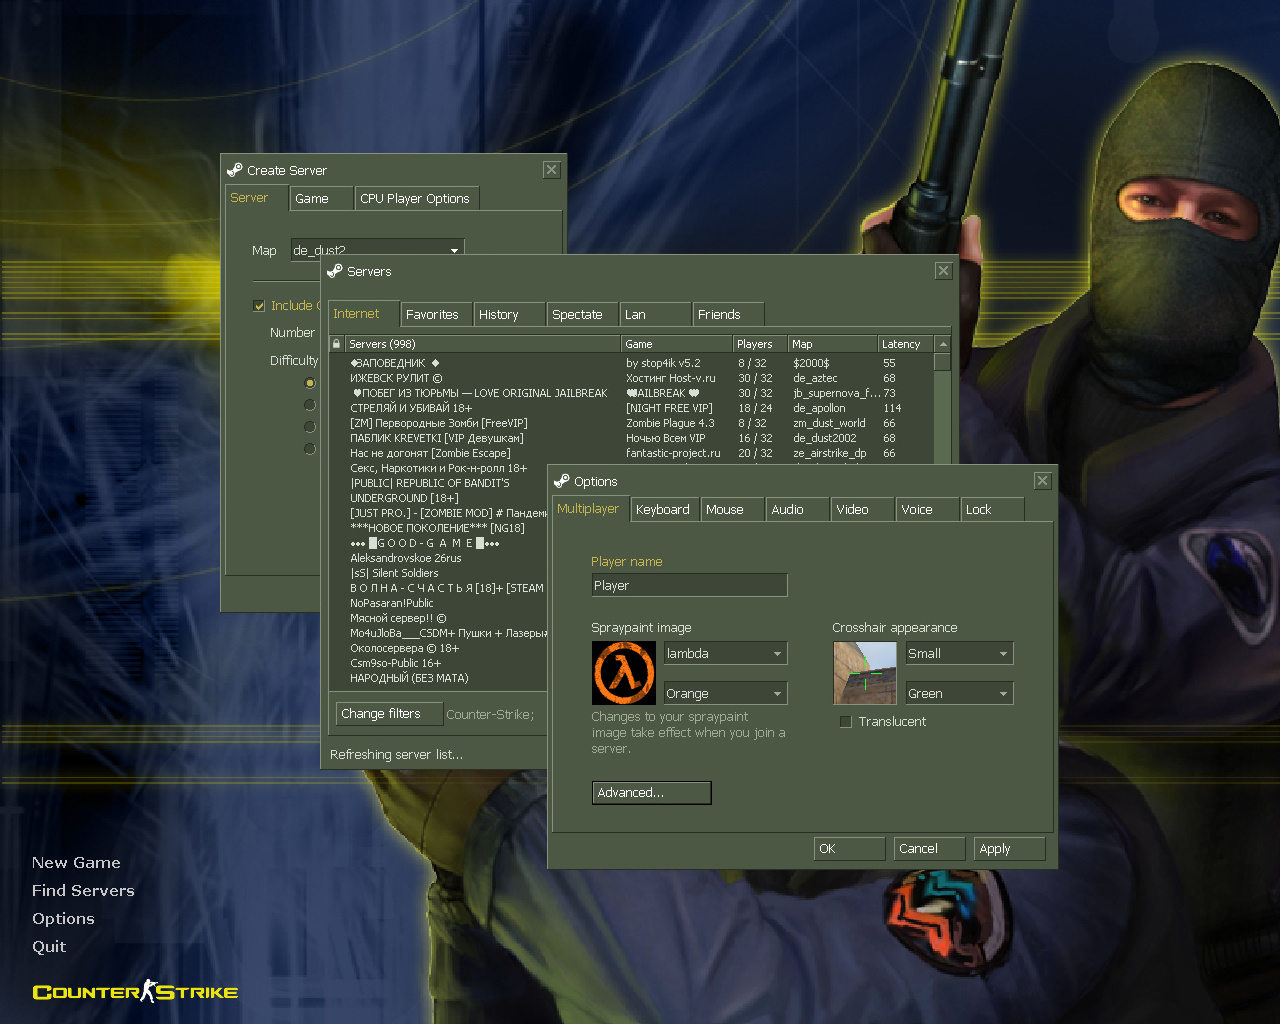Click the lambda spraypaint preview image
1280x1024 pixels.
(x=623, y=672)
